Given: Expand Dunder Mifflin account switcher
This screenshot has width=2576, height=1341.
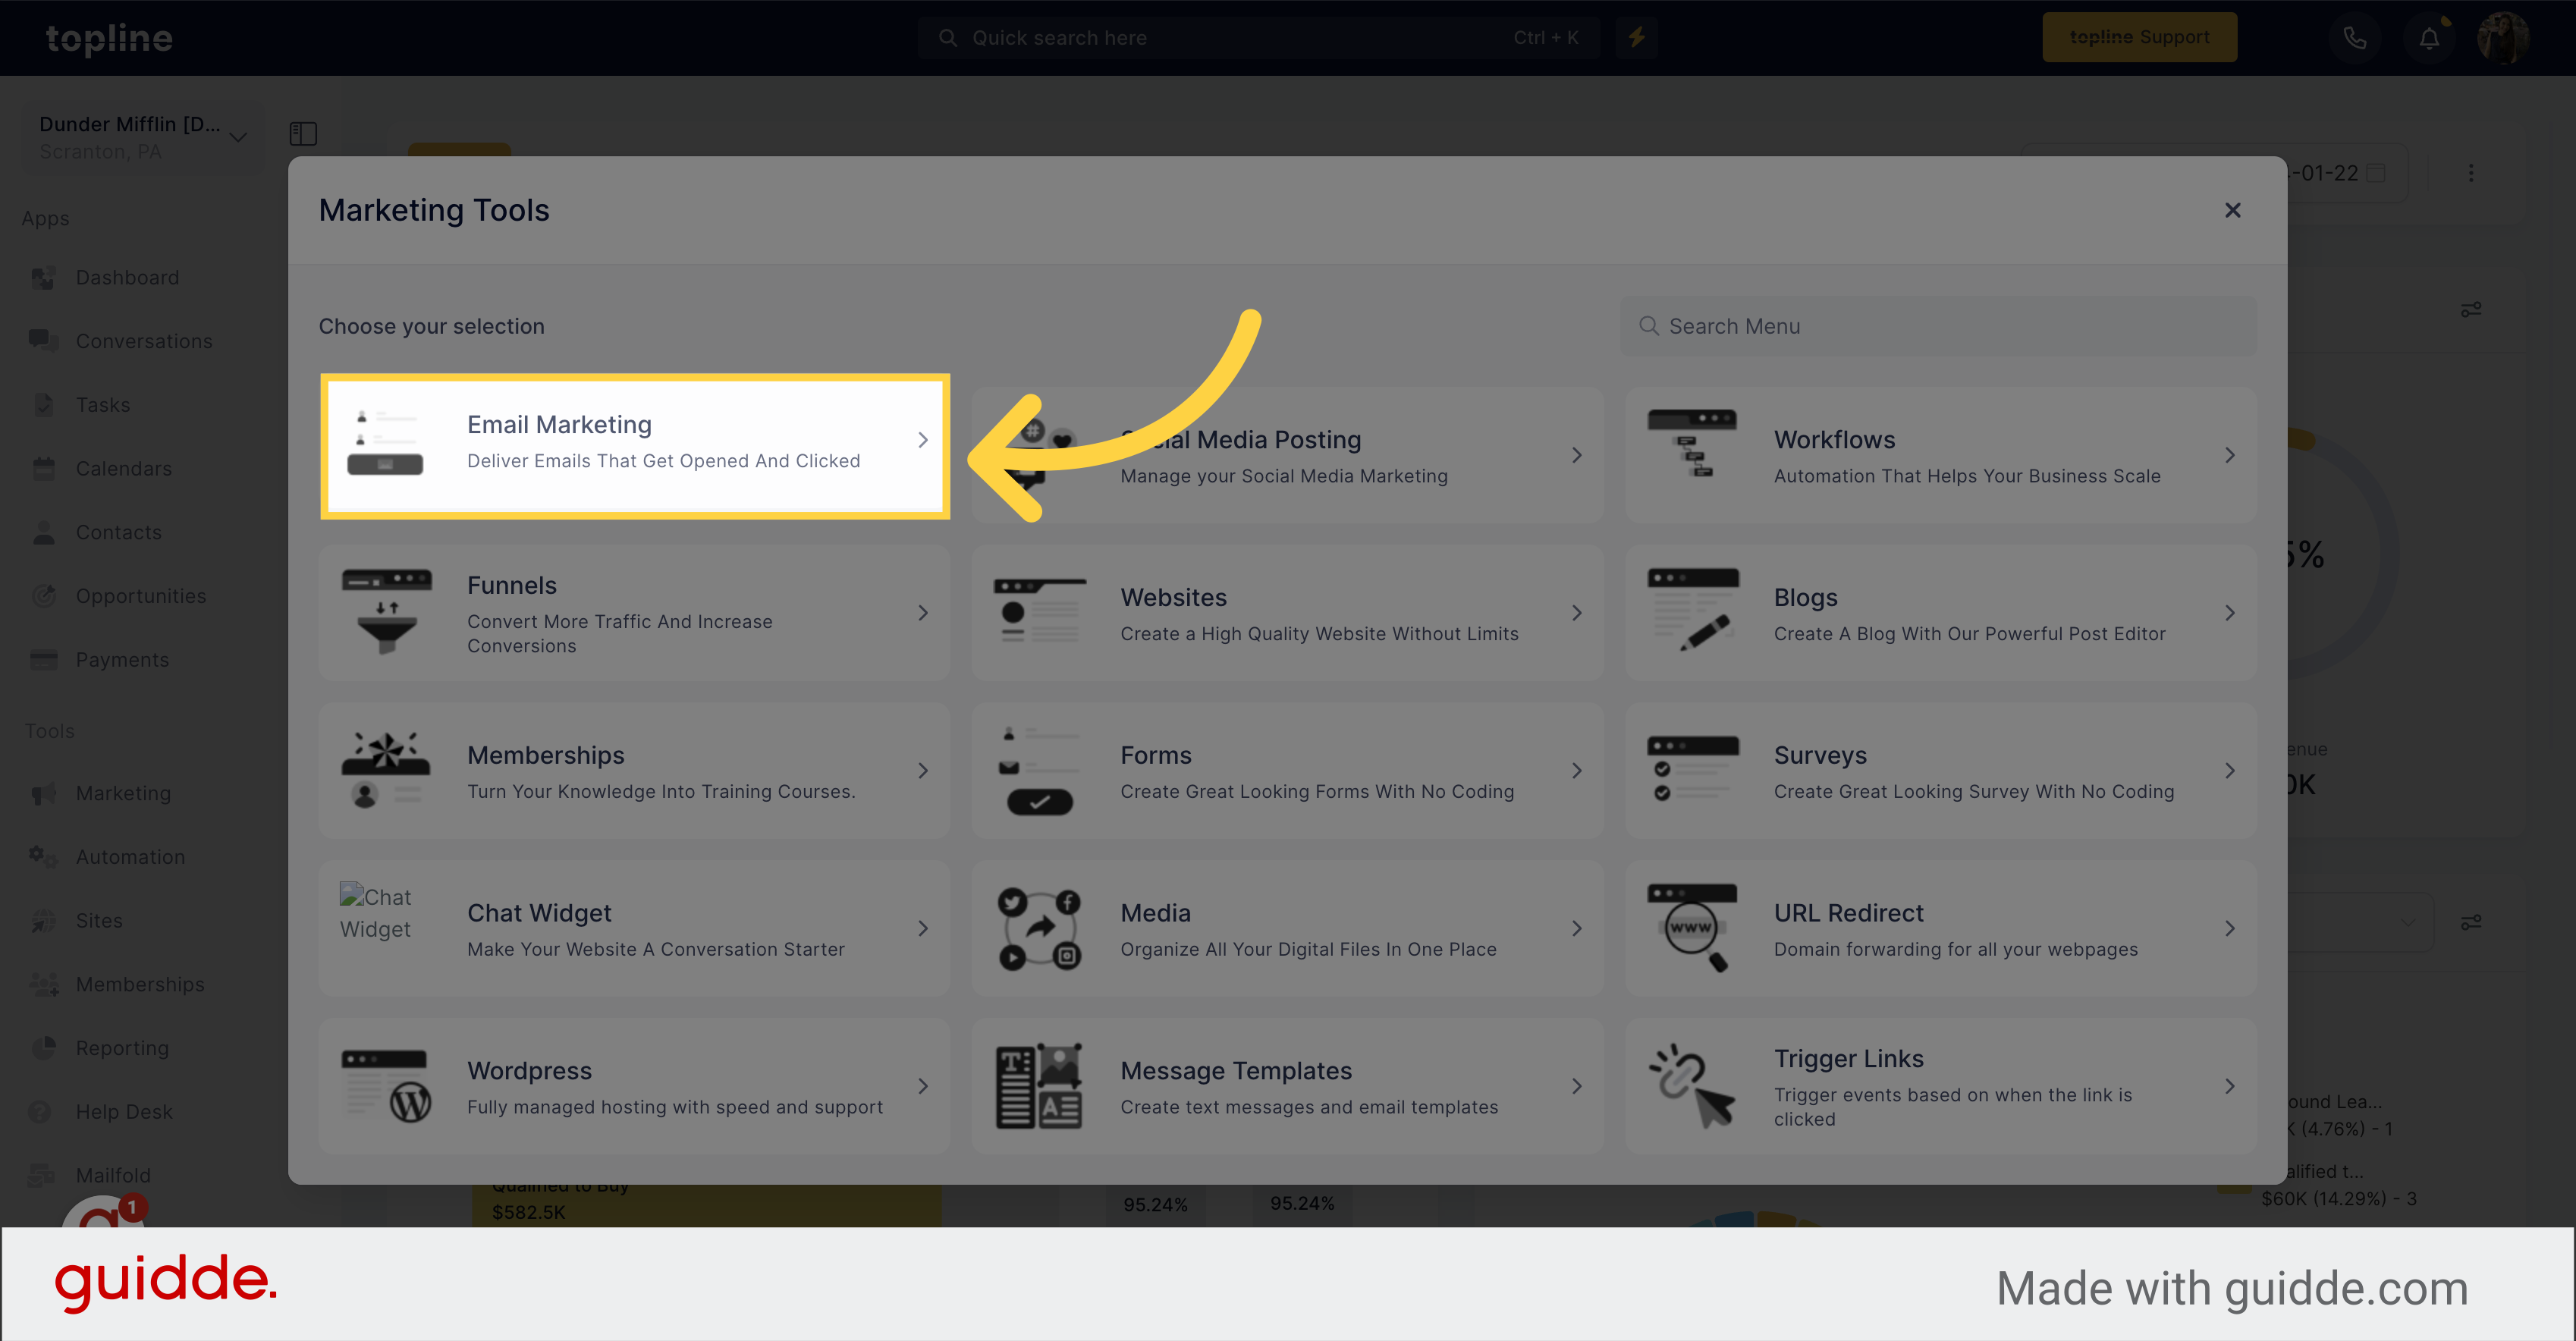Looking at the screenshot, I should click(x=144, y=137).
